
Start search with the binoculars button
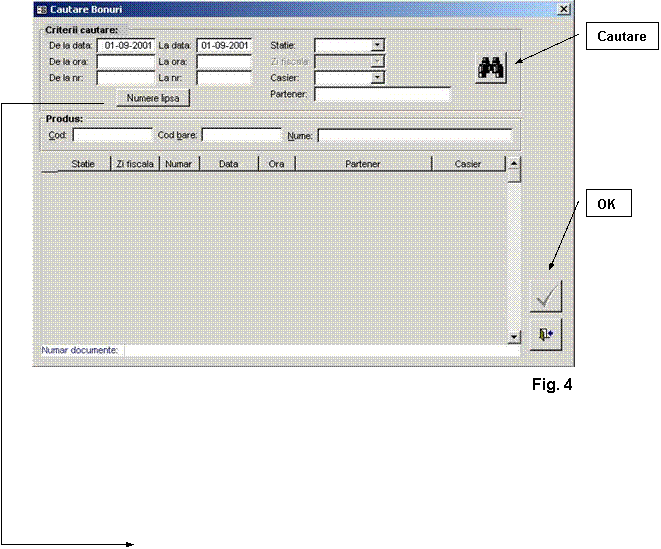491,68
